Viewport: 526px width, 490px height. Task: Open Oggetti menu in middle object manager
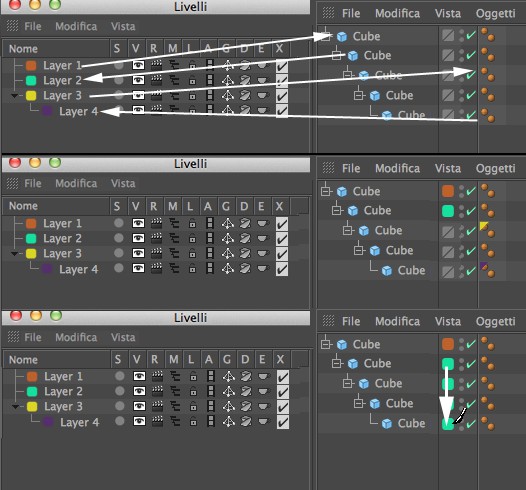point(495,168)
